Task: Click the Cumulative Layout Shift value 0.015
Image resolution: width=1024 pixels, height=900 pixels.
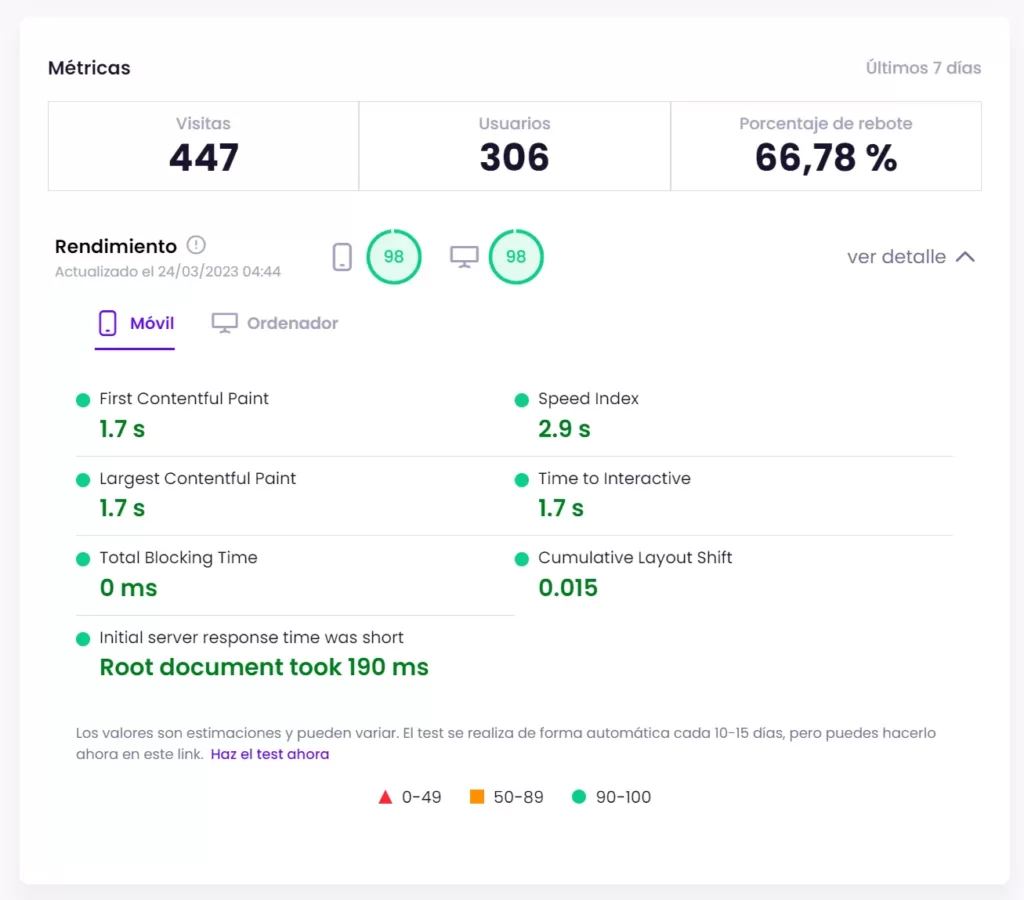Action: point(568,588)
